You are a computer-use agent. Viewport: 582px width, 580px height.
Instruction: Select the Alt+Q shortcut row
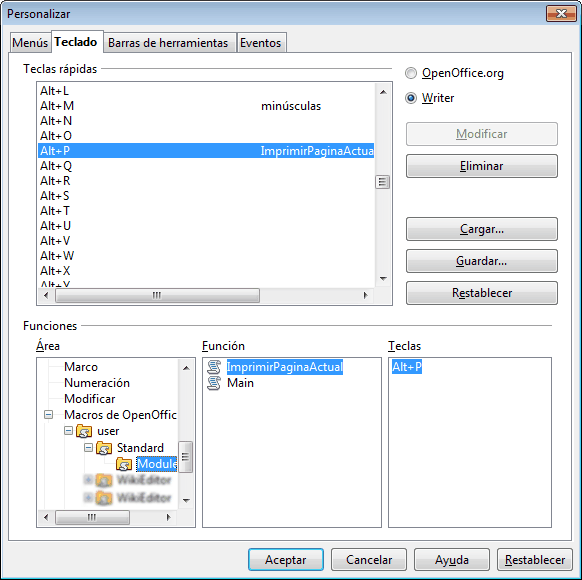pyautogui.click(x=206, y=166)
